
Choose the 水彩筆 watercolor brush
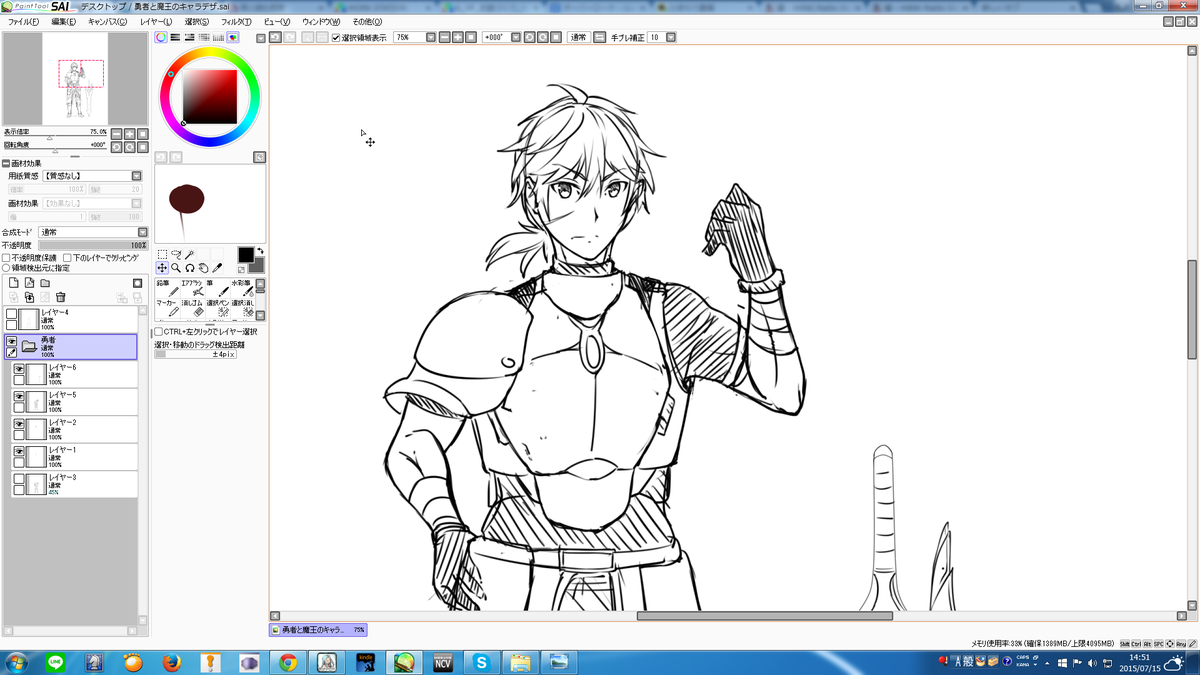(242, 288)
